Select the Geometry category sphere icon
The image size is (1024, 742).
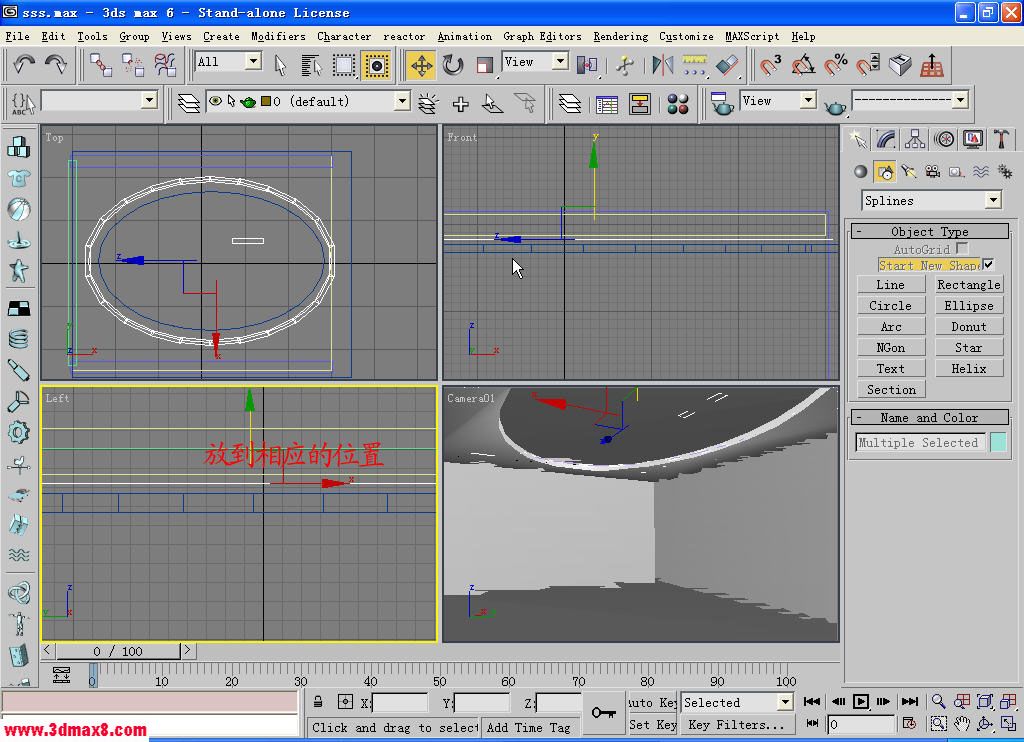tap(861, 172)
